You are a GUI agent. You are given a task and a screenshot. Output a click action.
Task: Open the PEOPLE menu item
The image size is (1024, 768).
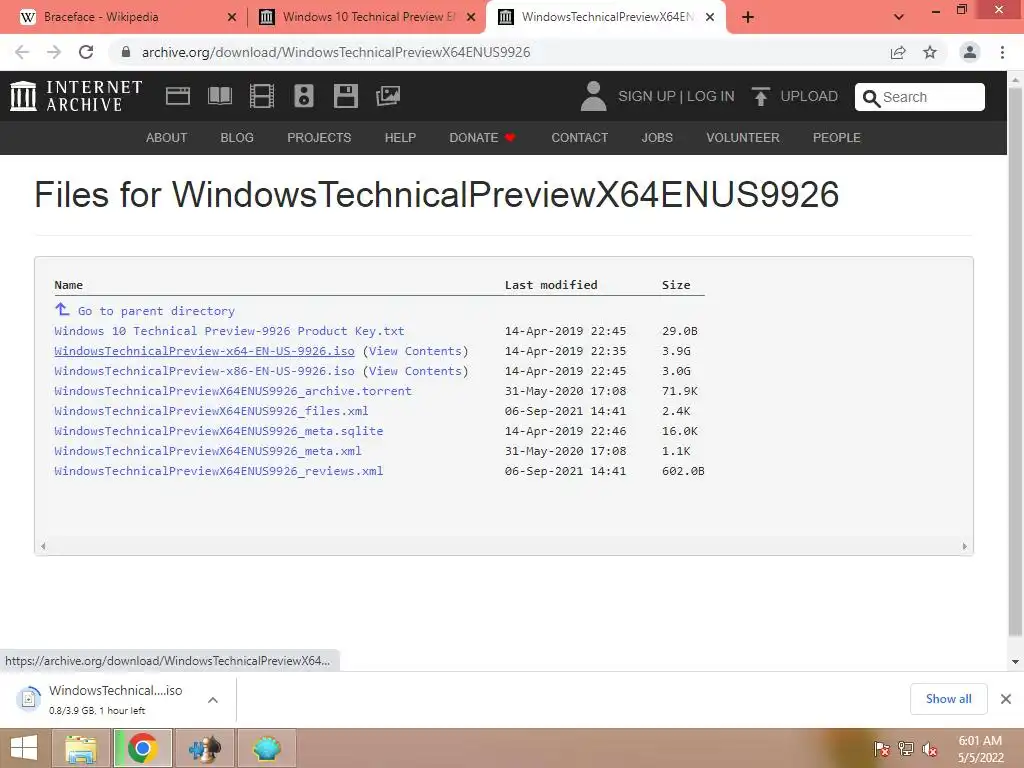tap(837, 138)
